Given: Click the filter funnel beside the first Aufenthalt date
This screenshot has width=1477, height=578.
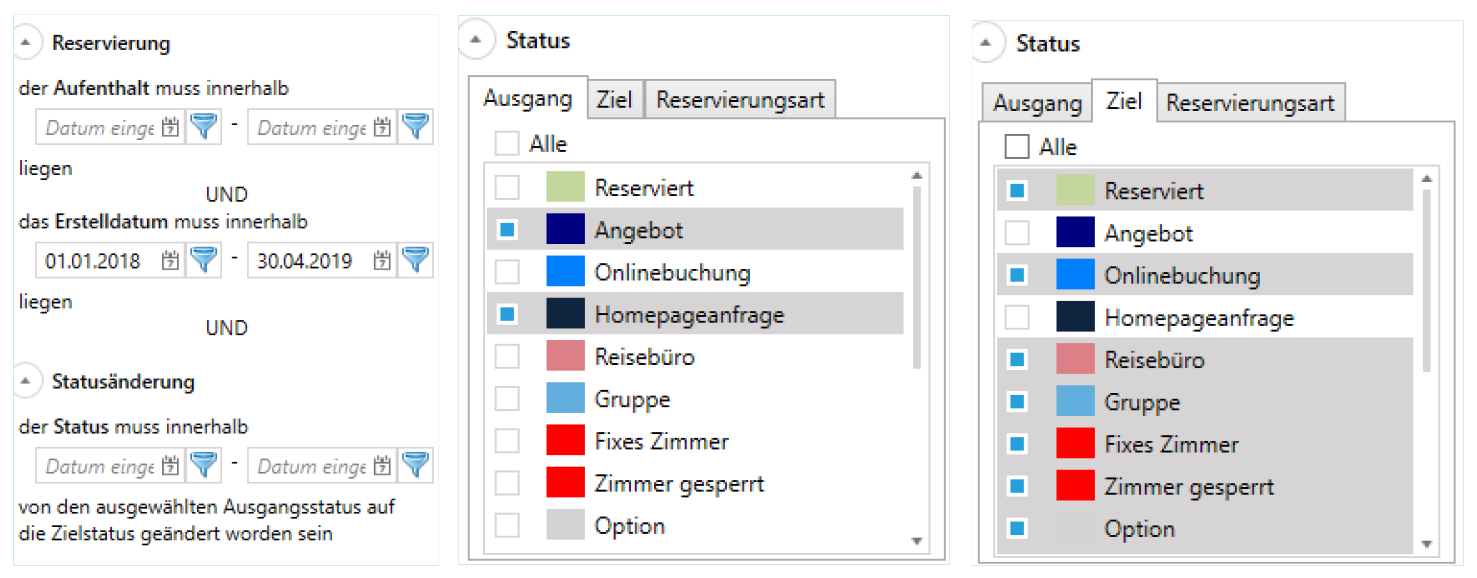Looking at the screenshot, I should (203, 127).
